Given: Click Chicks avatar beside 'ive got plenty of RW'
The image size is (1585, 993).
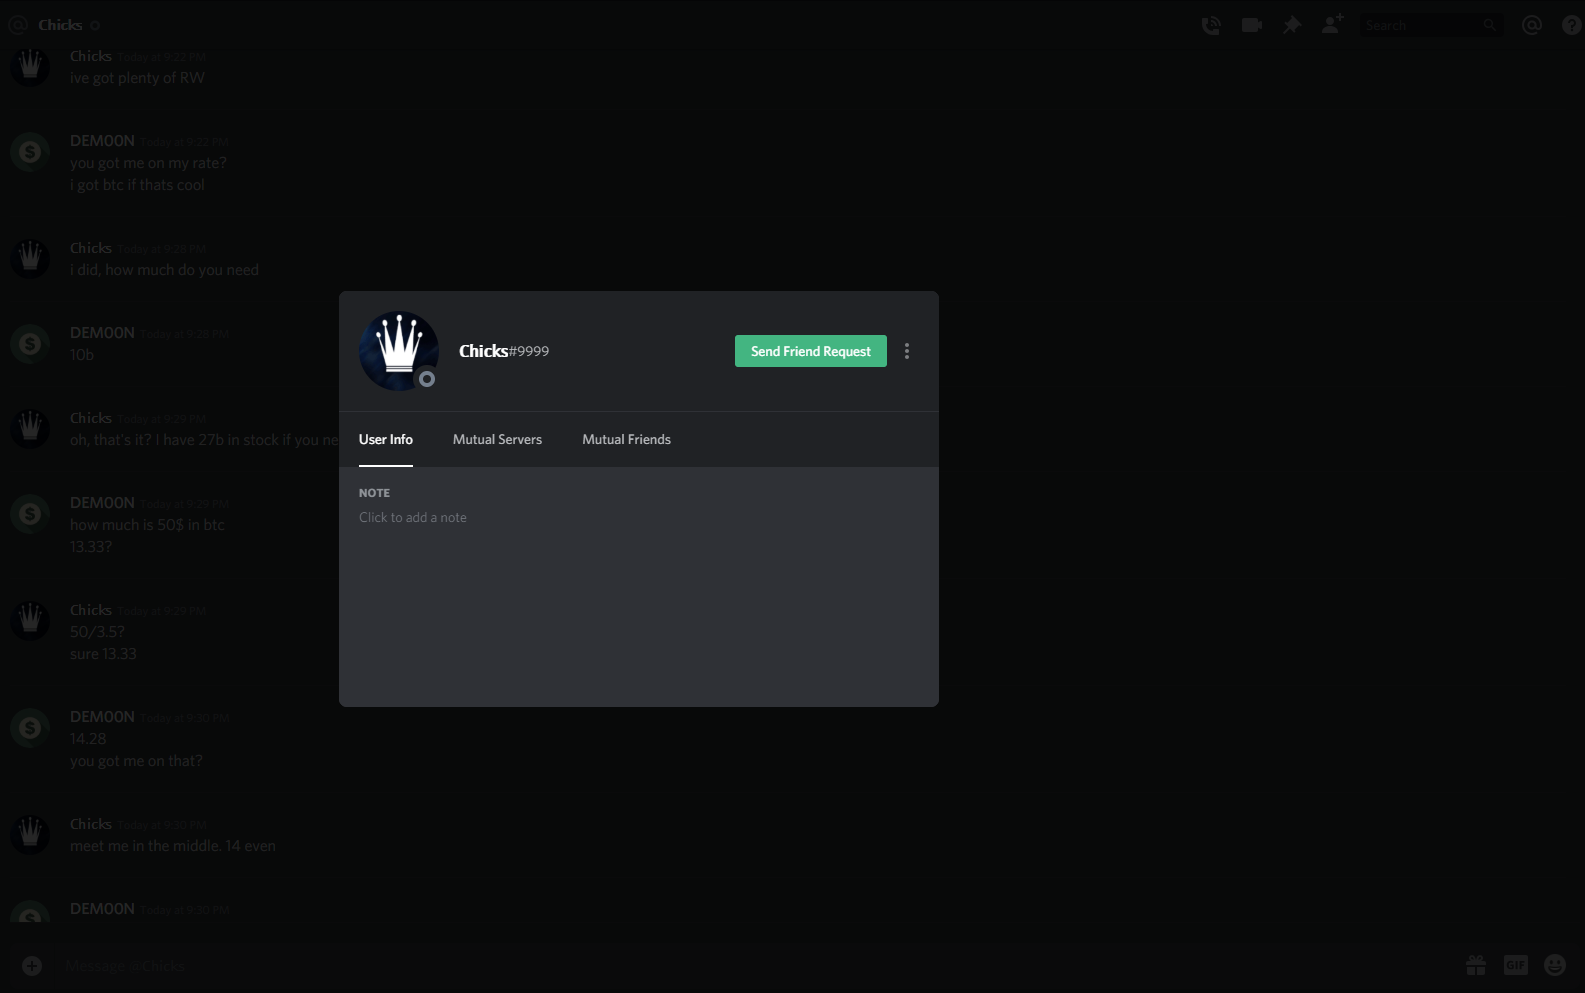Looking at the screenshot, I should [x=30, y=67].
